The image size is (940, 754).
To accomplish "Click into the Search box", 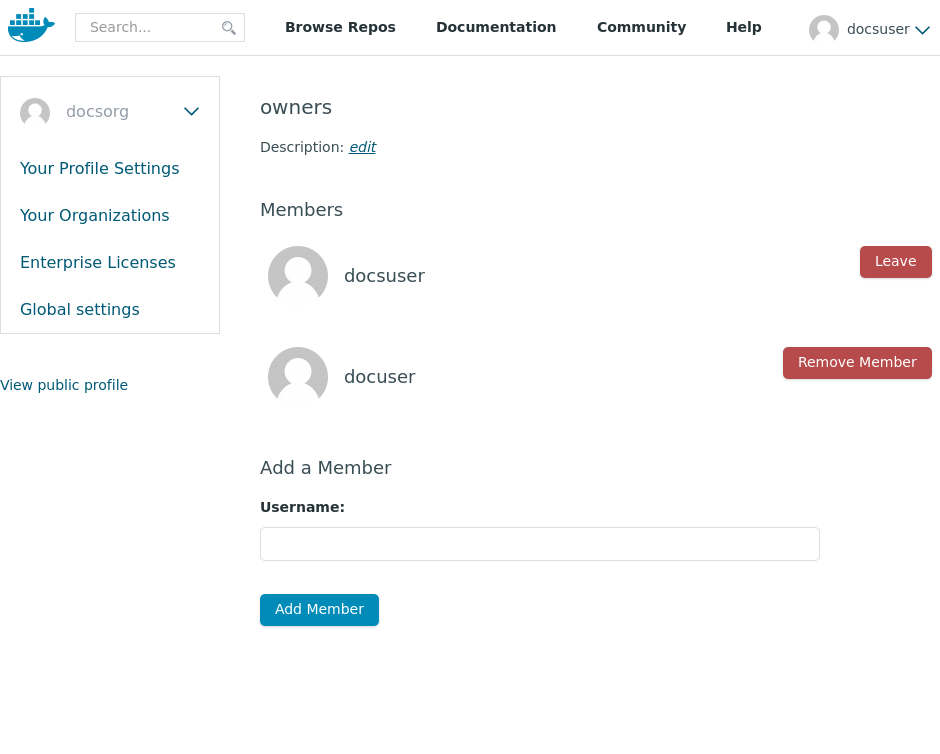I will coord(150,28).
